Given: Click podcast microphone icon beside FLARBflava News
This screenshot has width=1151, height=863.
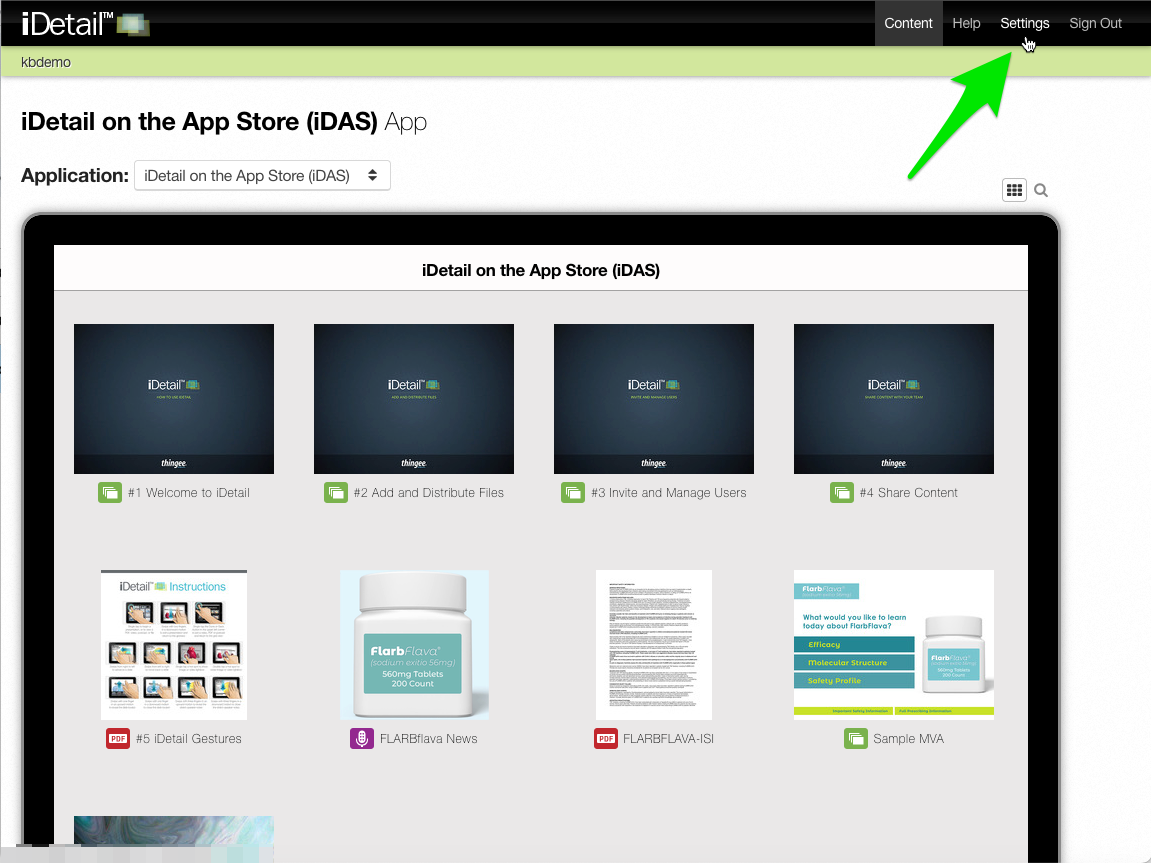Looking at the screenshot, I should point(361,738).
